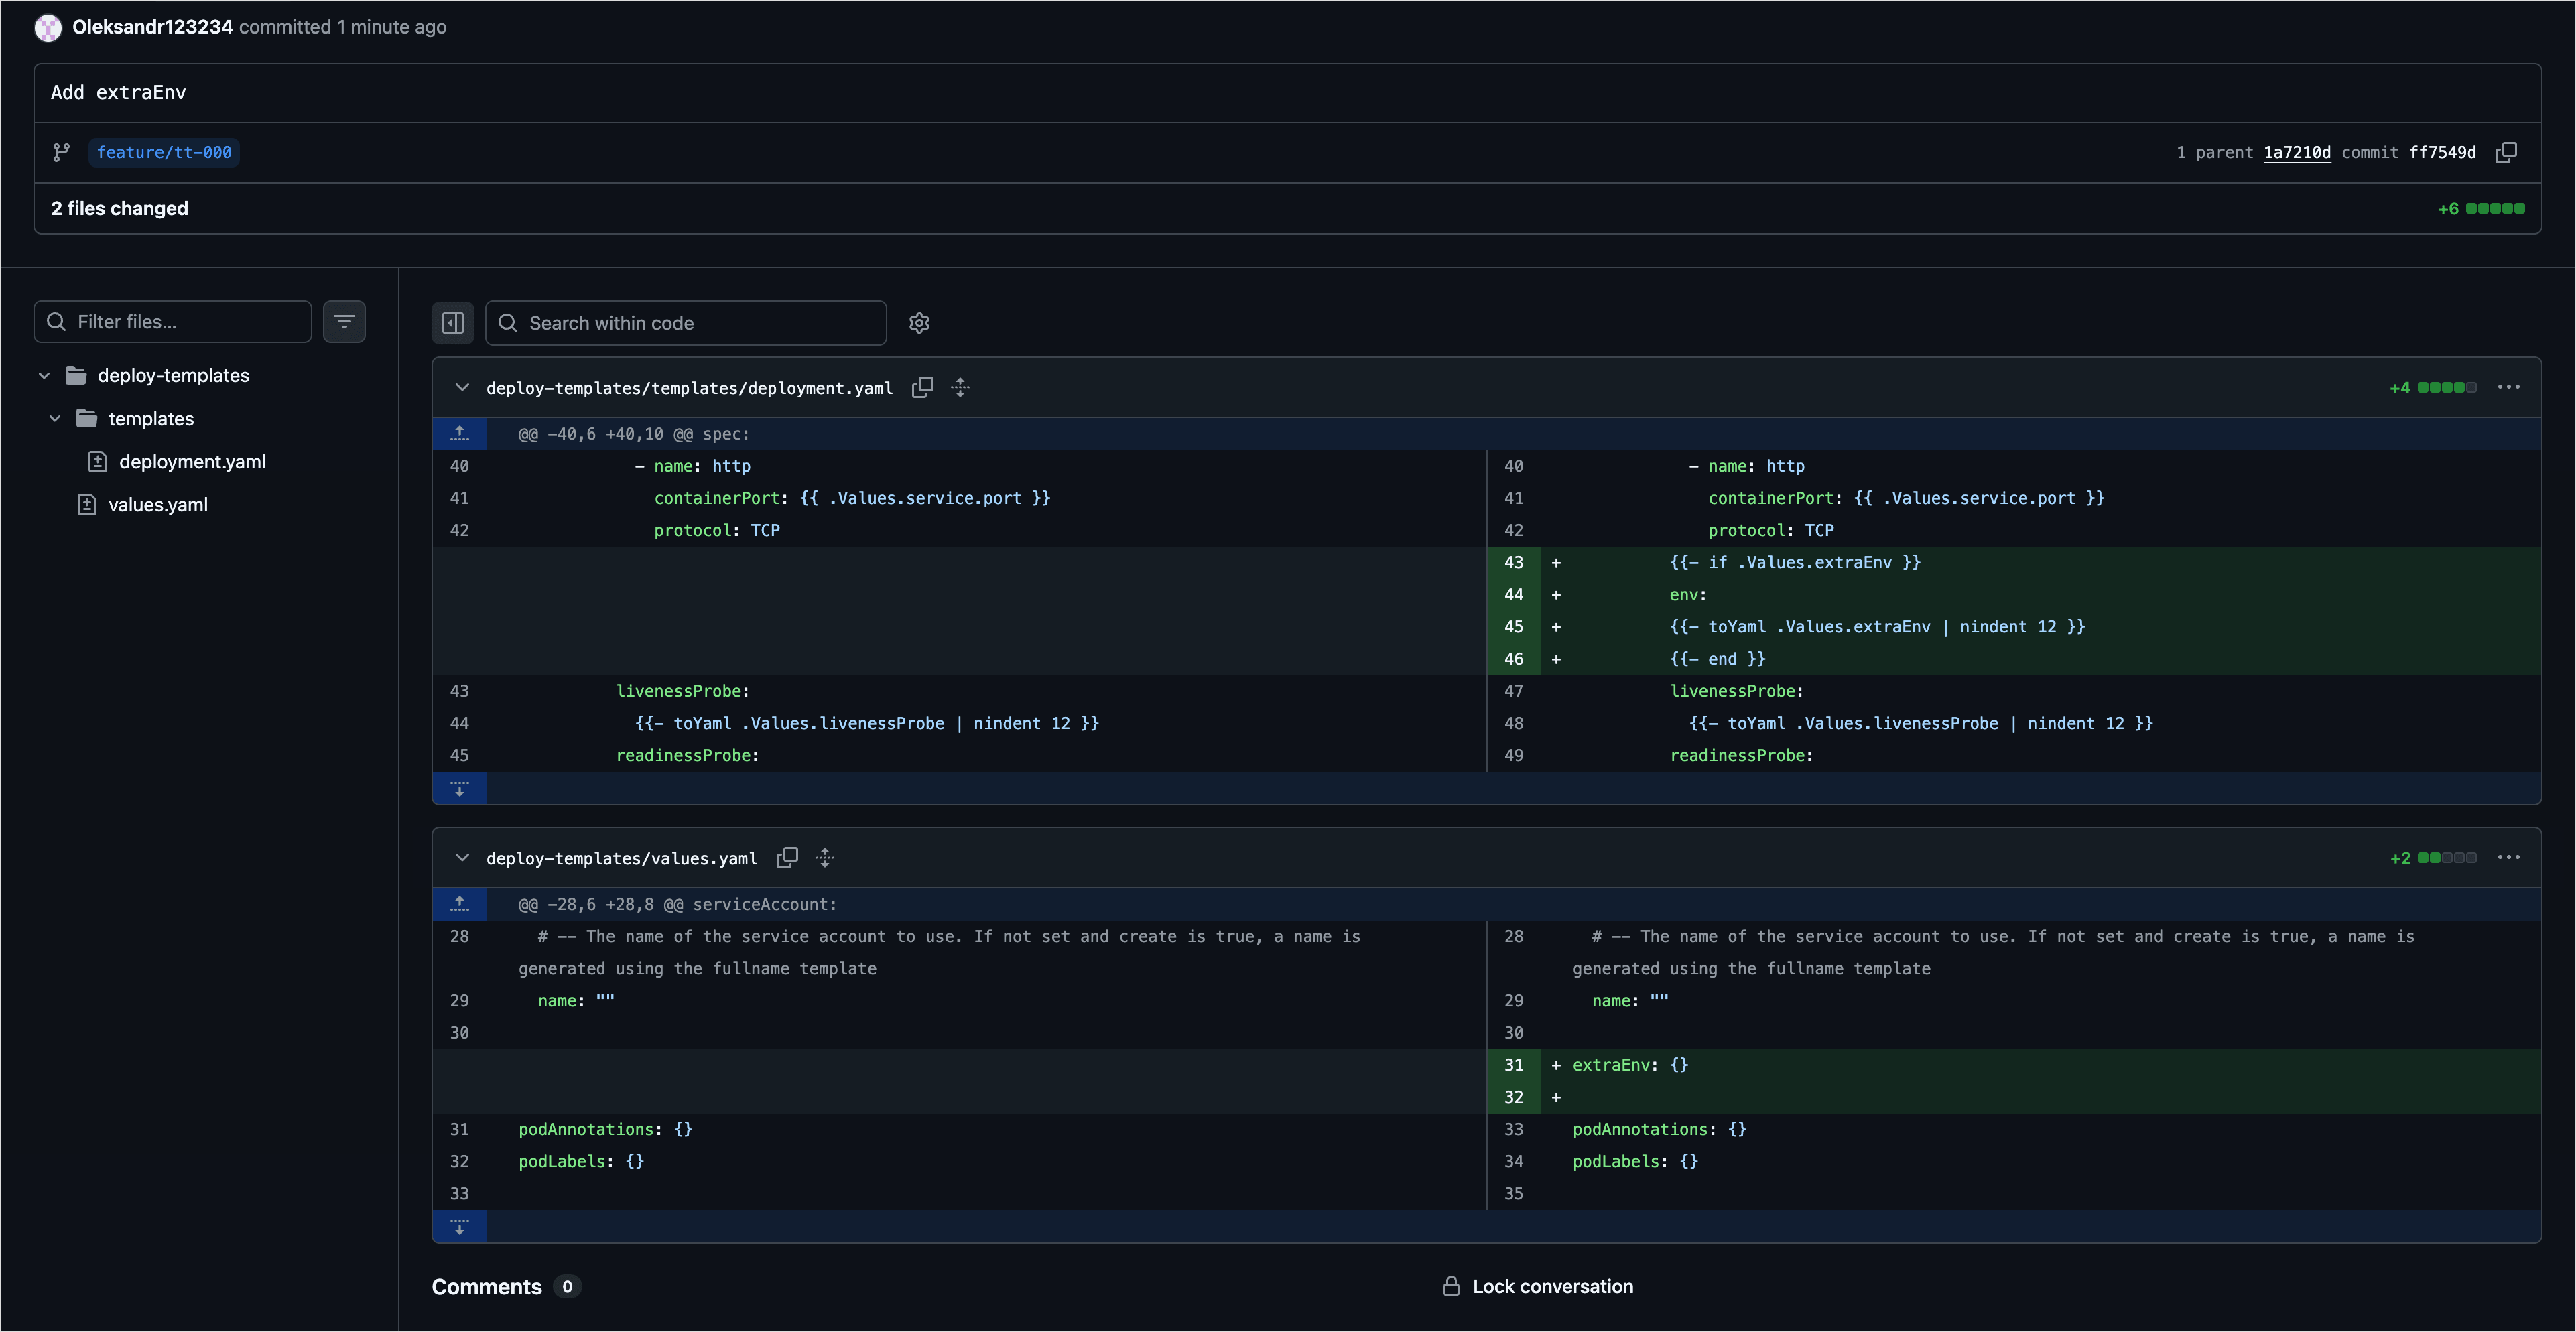Open the feature/tt-000 branch label
The width and height of the screenshot is (2576, 1332).
(164, 152)
